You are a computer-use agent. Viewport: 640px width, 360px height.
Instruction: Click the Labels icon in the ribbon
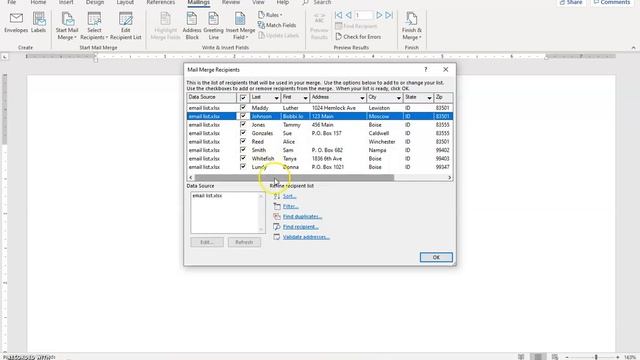click(x=39, y=18)
